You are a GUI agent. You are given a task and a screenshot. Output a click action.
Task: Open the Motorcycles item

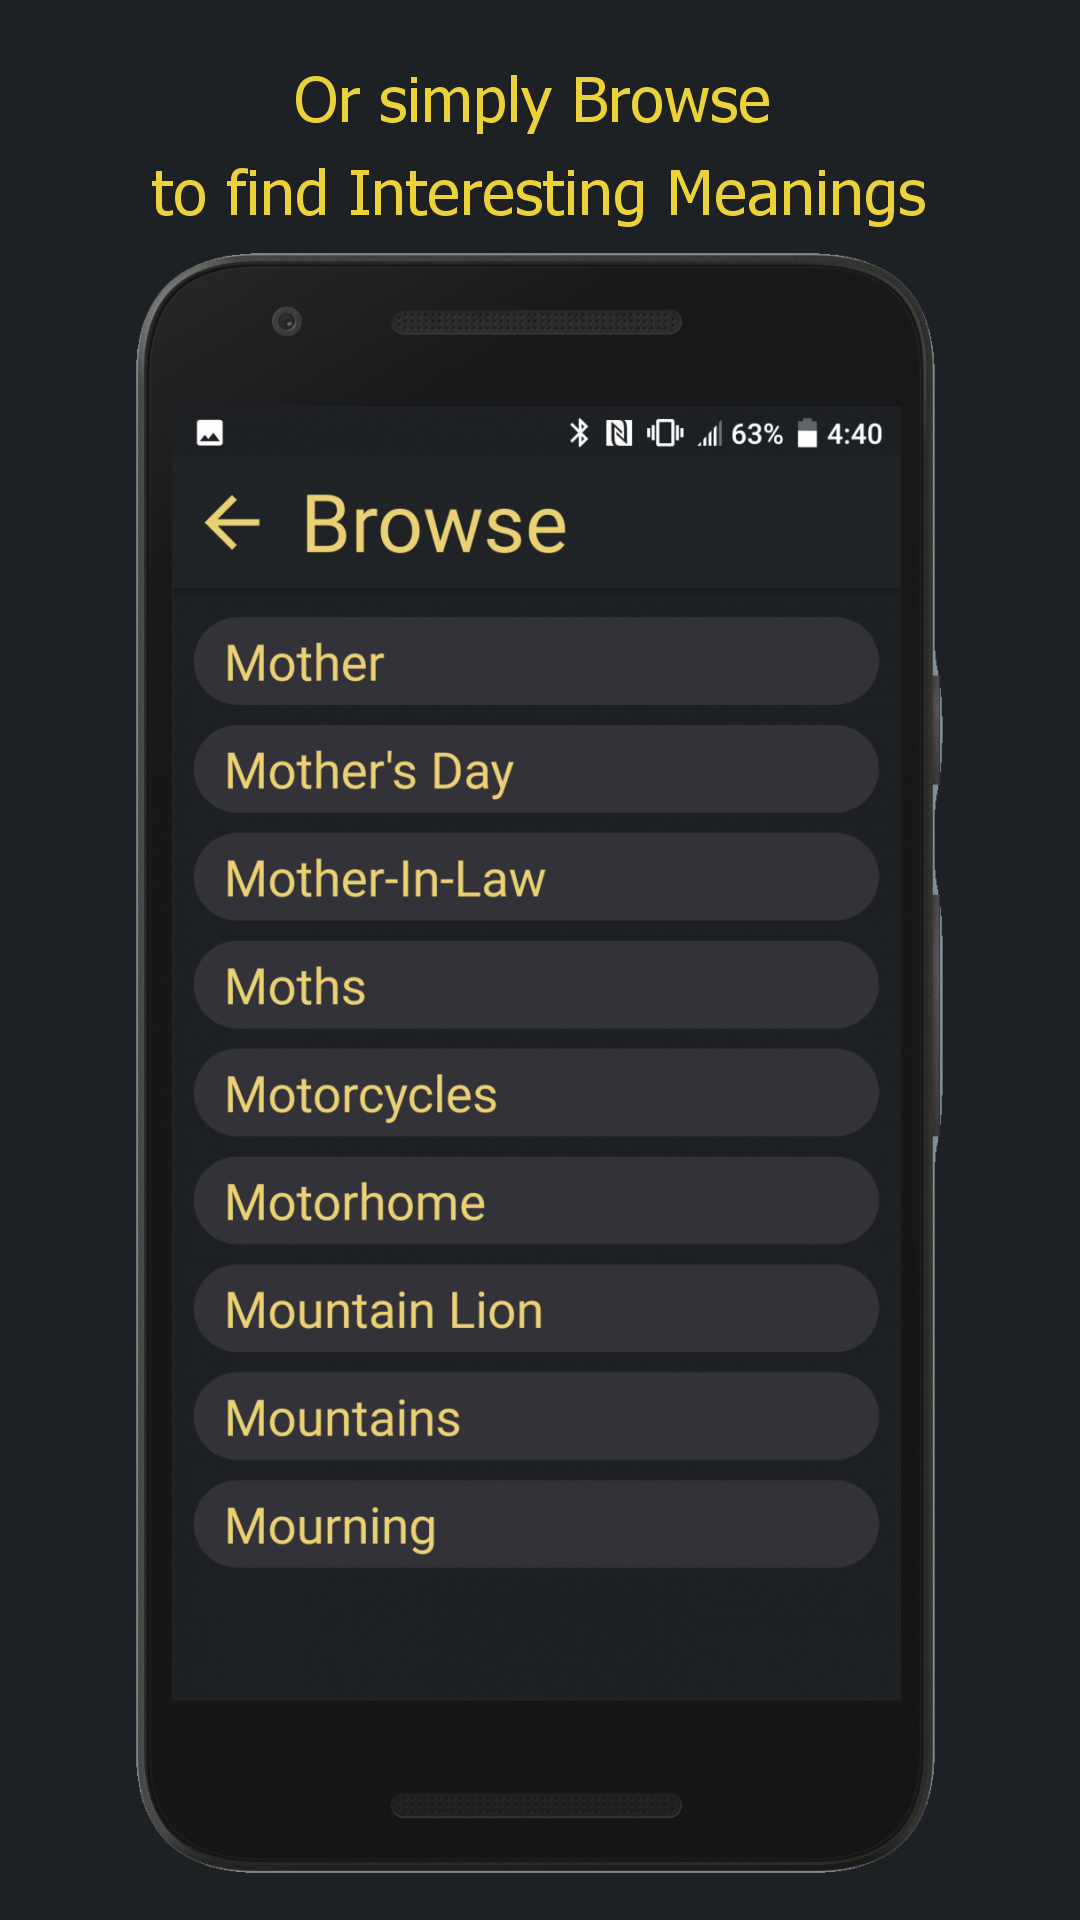(x=536, y=1094)
